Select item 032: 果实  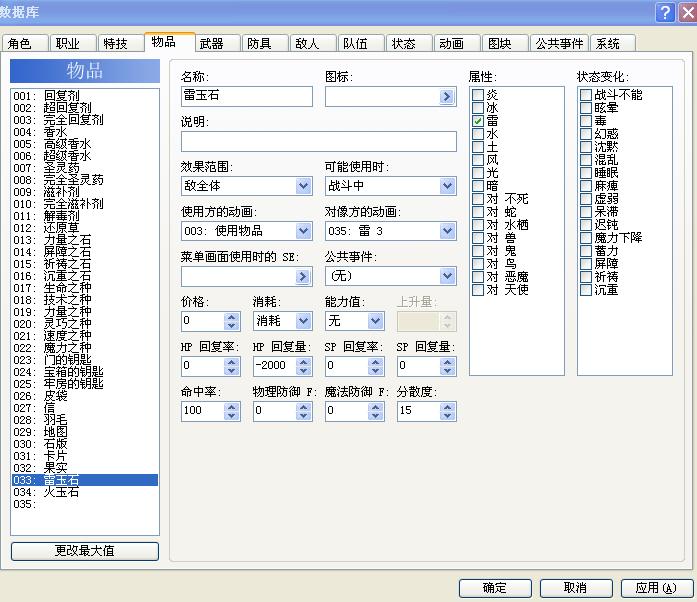point(84,468)
